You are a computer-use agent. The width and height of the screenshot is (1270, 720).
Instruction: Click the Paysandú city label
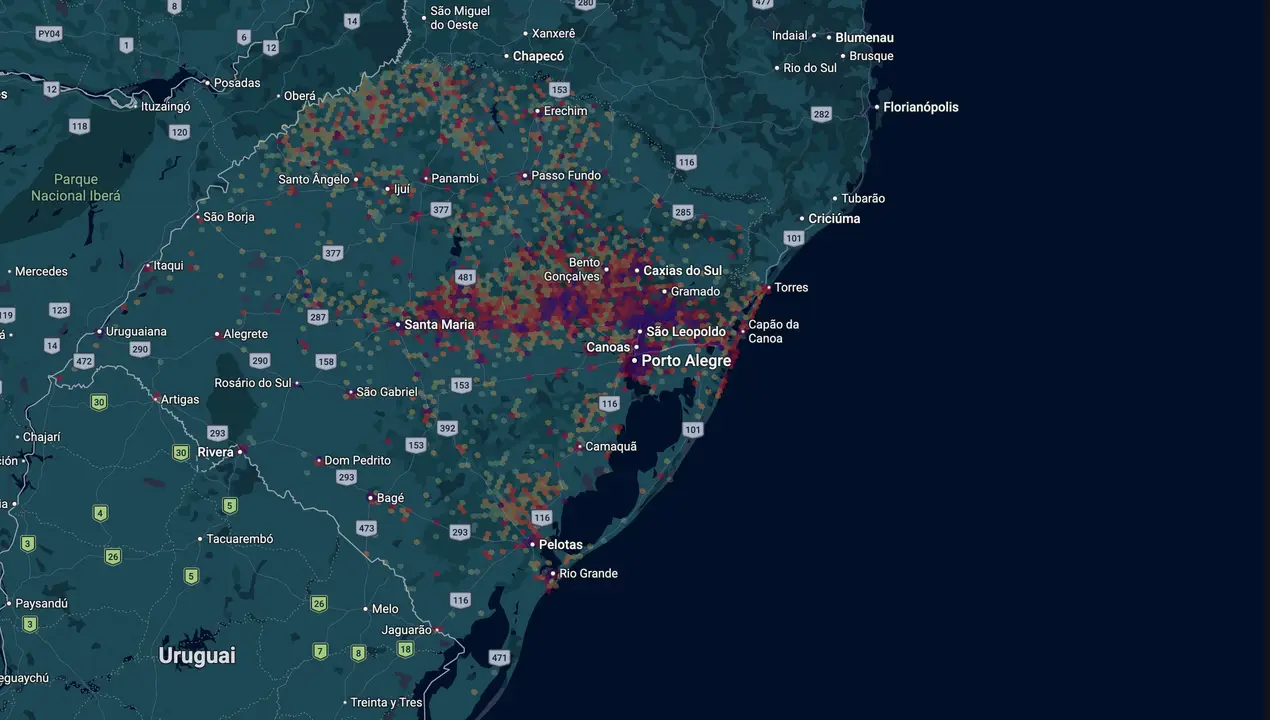pyautogui.click(x=41, y=603)
